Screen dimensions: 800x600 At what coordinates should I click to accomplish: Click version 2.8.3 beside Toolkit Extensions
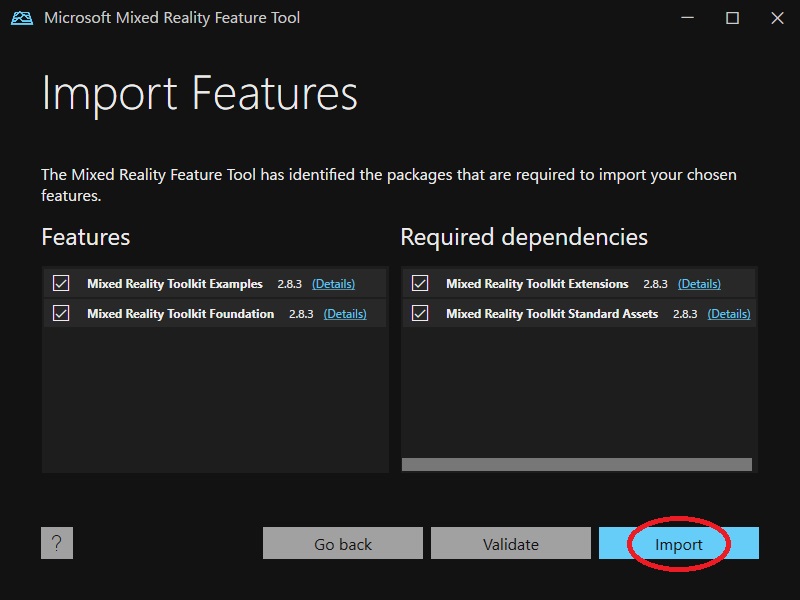(655, 284)
